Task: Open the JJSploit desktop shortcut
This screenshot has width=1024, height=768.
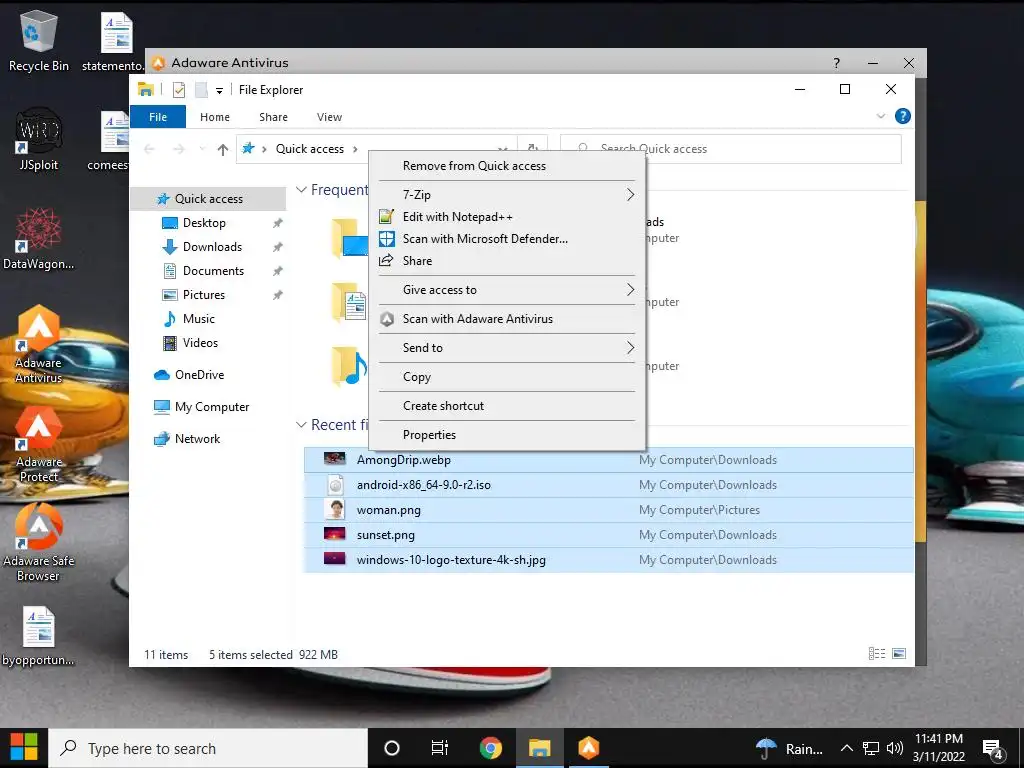Action: click(x=39, y=142)
